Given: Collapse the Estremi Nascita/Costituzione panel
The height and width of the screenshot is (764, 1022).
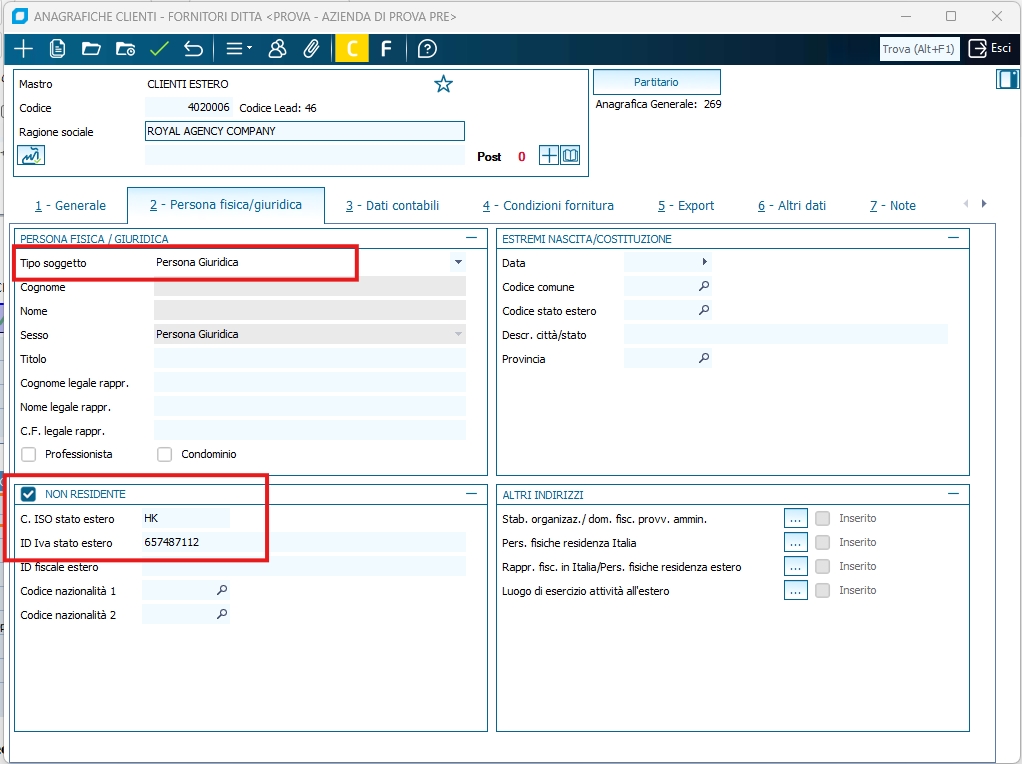Looking at the screenshot, I should point(953,238).
